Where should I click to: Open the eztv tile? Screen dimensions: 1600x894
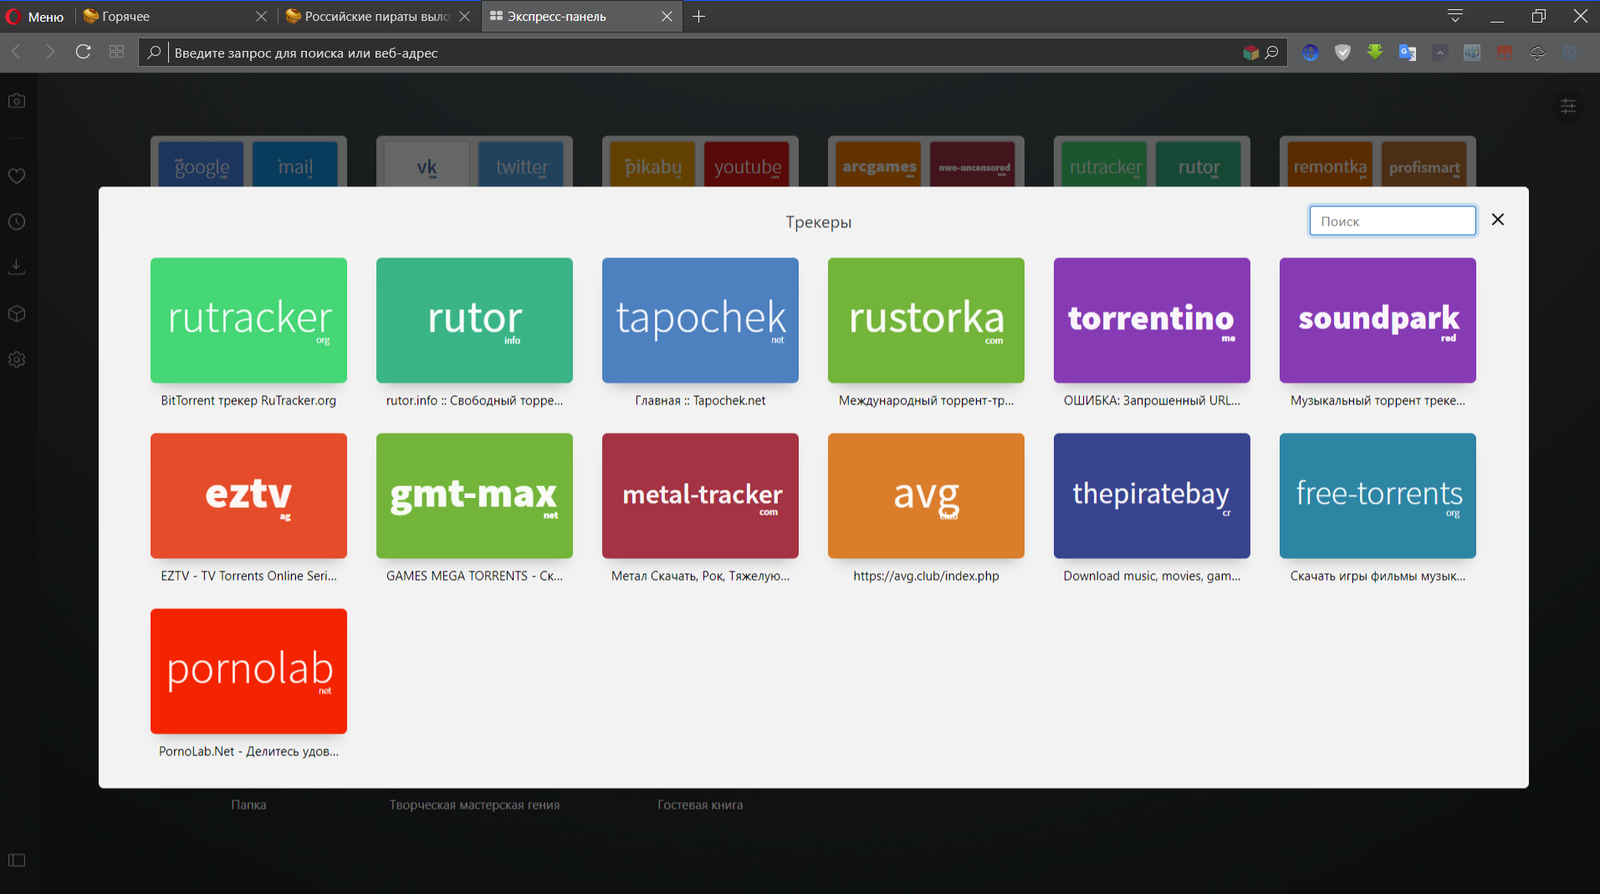coord(249,496)
